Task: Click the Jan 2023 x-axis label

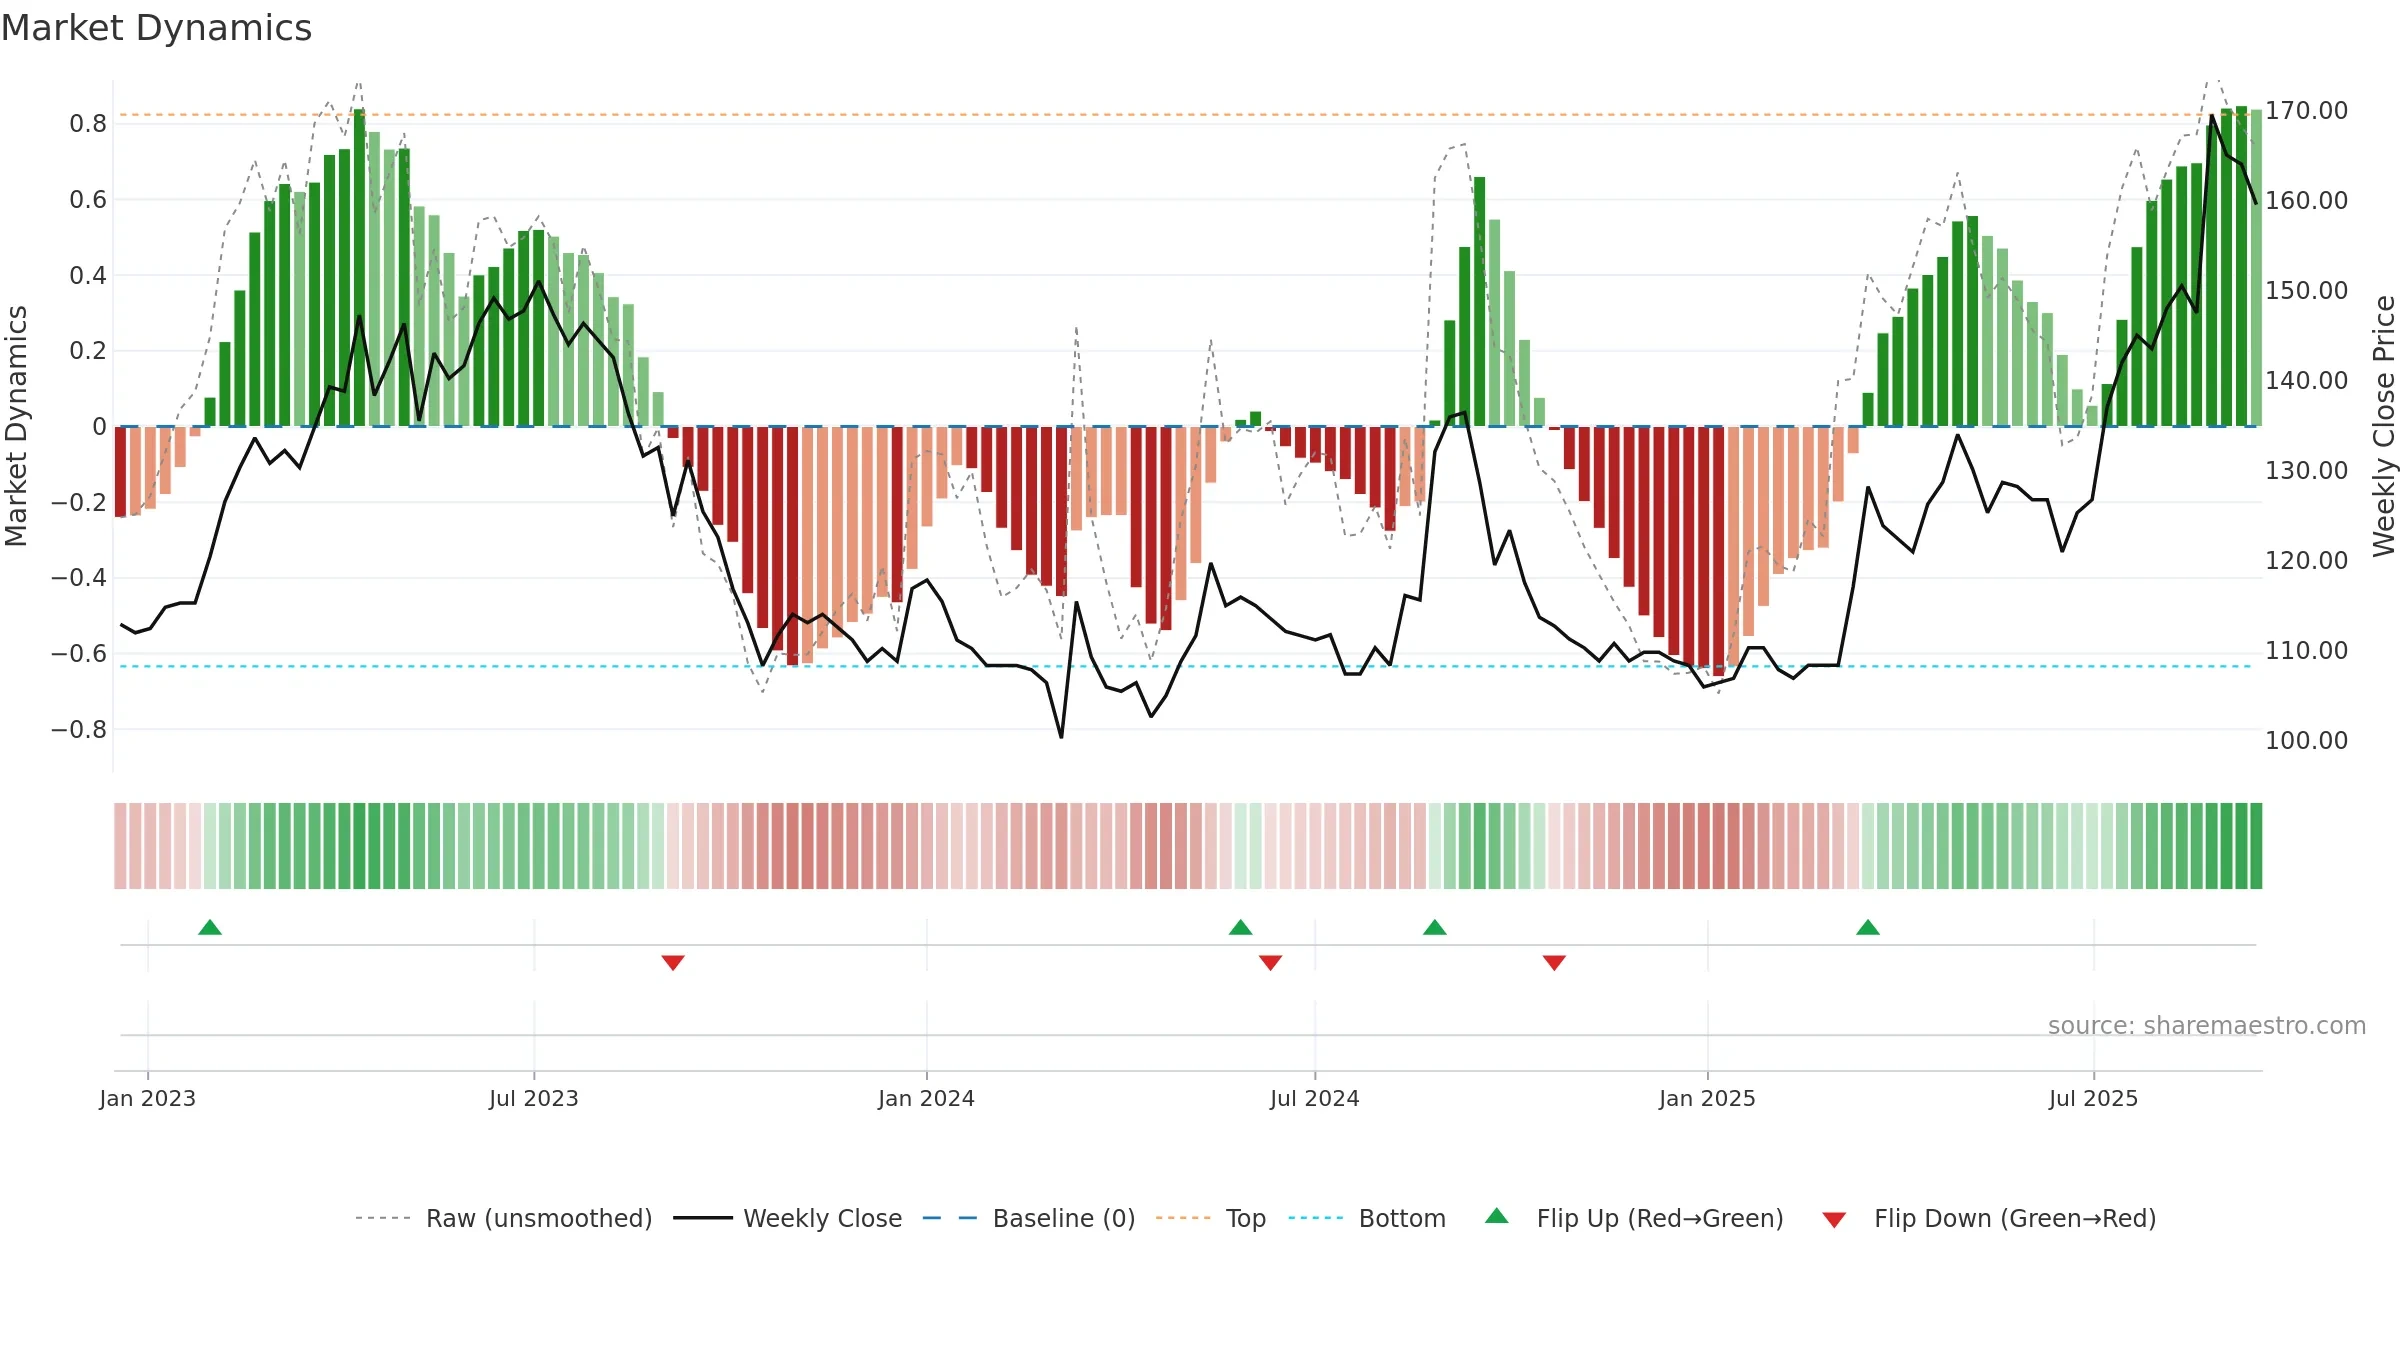Action: (148, 1098)
